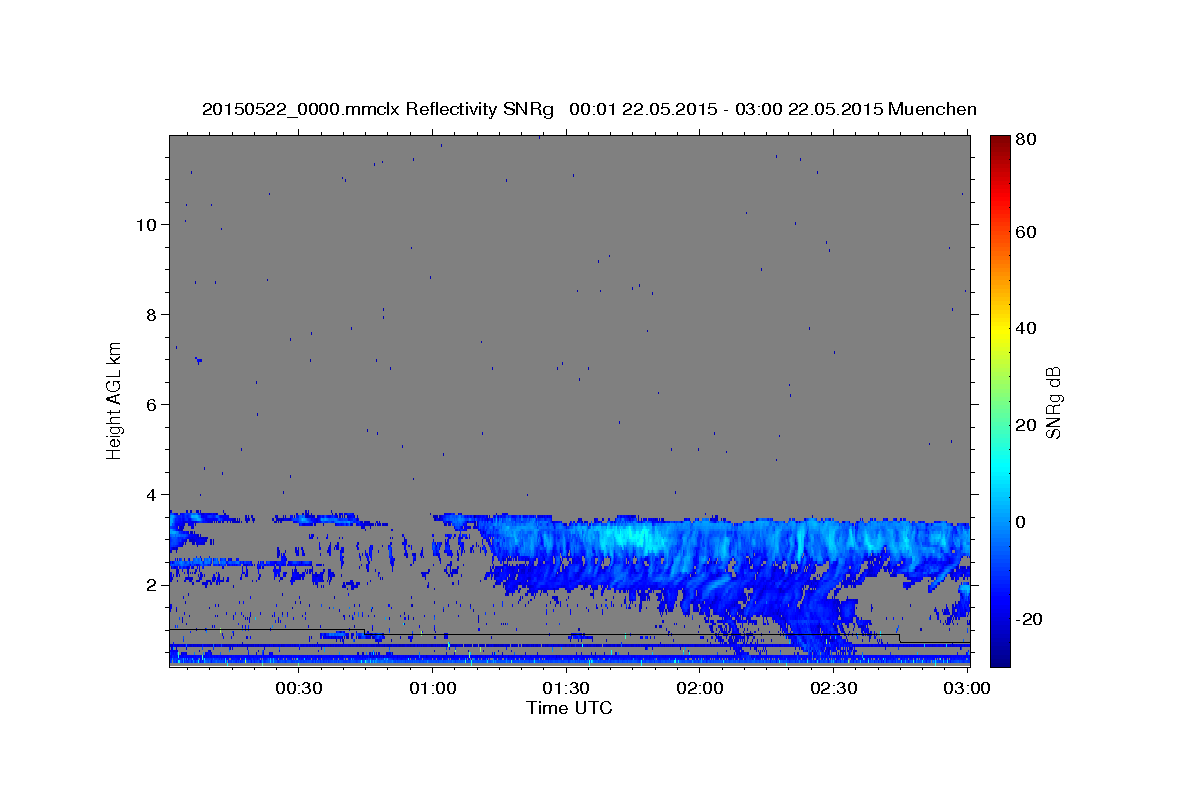Image resolution: width=1200 pixels, height=800 pixels.
Task: Click the 'SNRg dB' colorbar label
Action: point(1053,401)
